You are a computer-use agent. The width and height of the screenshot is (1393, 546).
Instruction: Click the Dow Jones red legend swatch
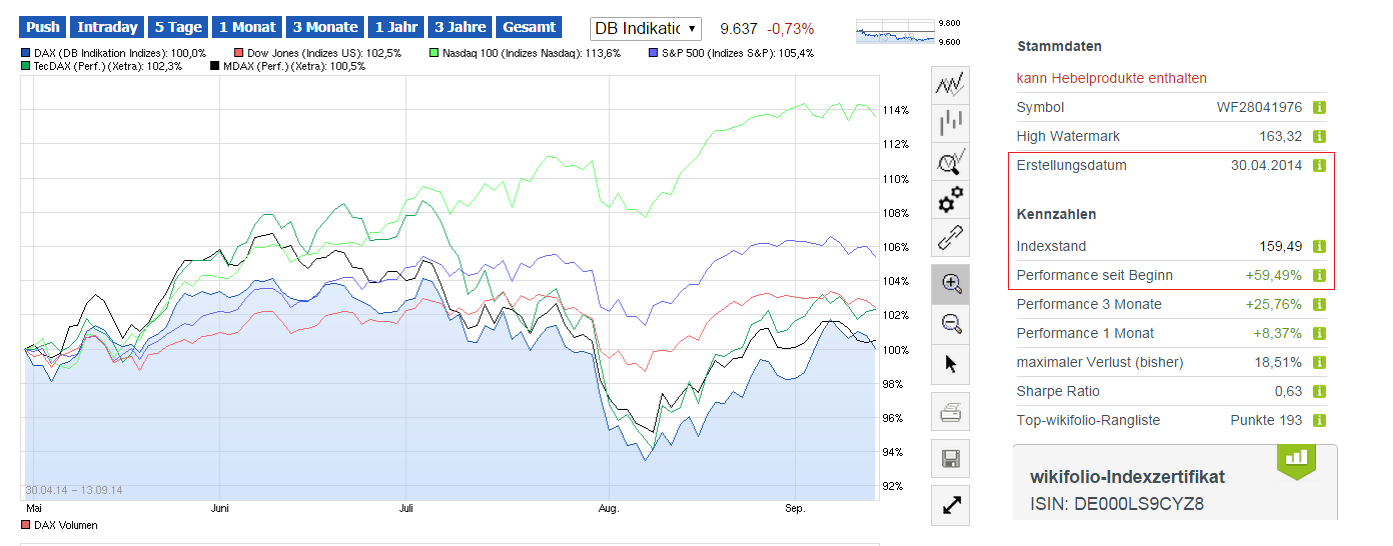[238, 53]
